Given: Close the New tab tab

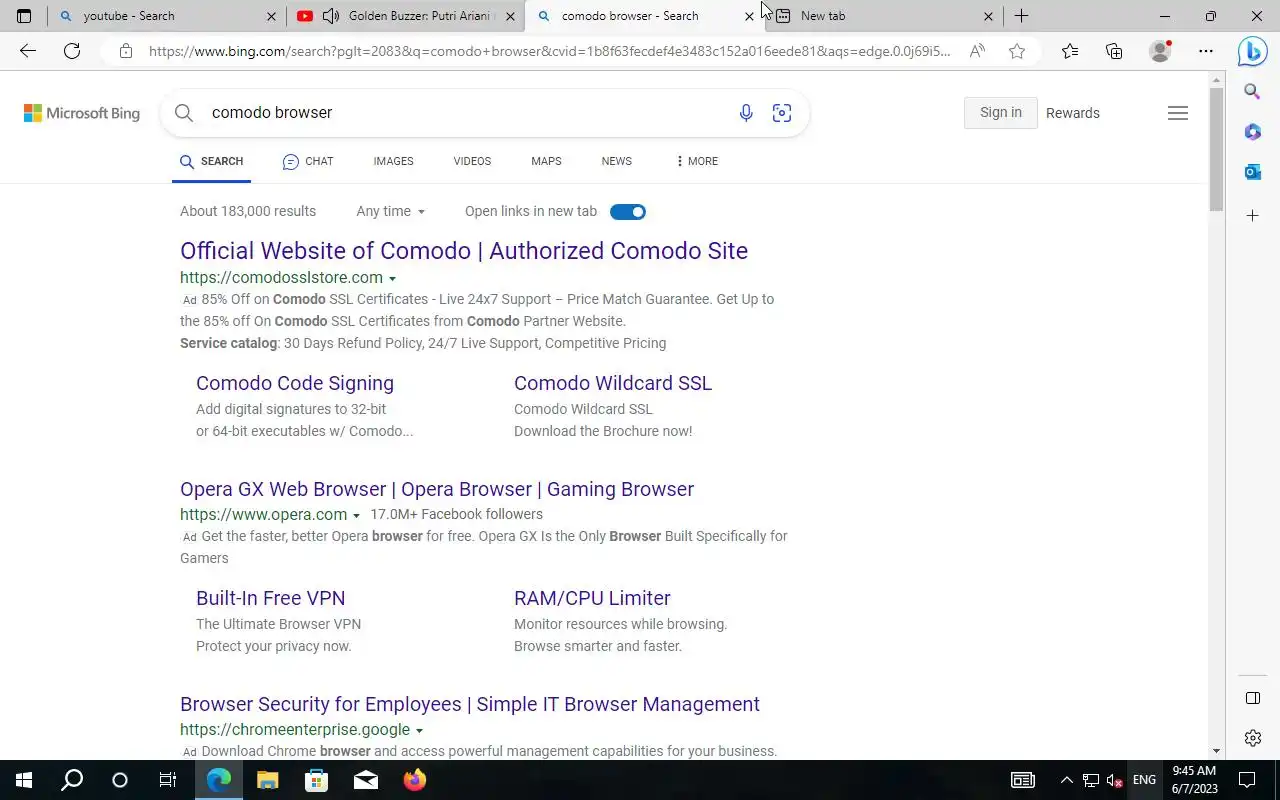Looking at the screenshot, I should point(988,16).
